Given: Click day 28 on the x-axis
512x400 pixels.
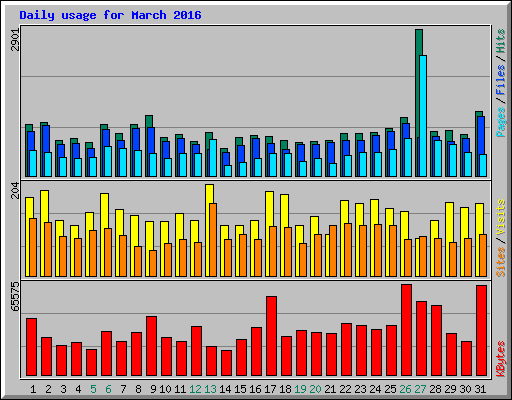Looking at the screenshot, I should click(435, 389).
